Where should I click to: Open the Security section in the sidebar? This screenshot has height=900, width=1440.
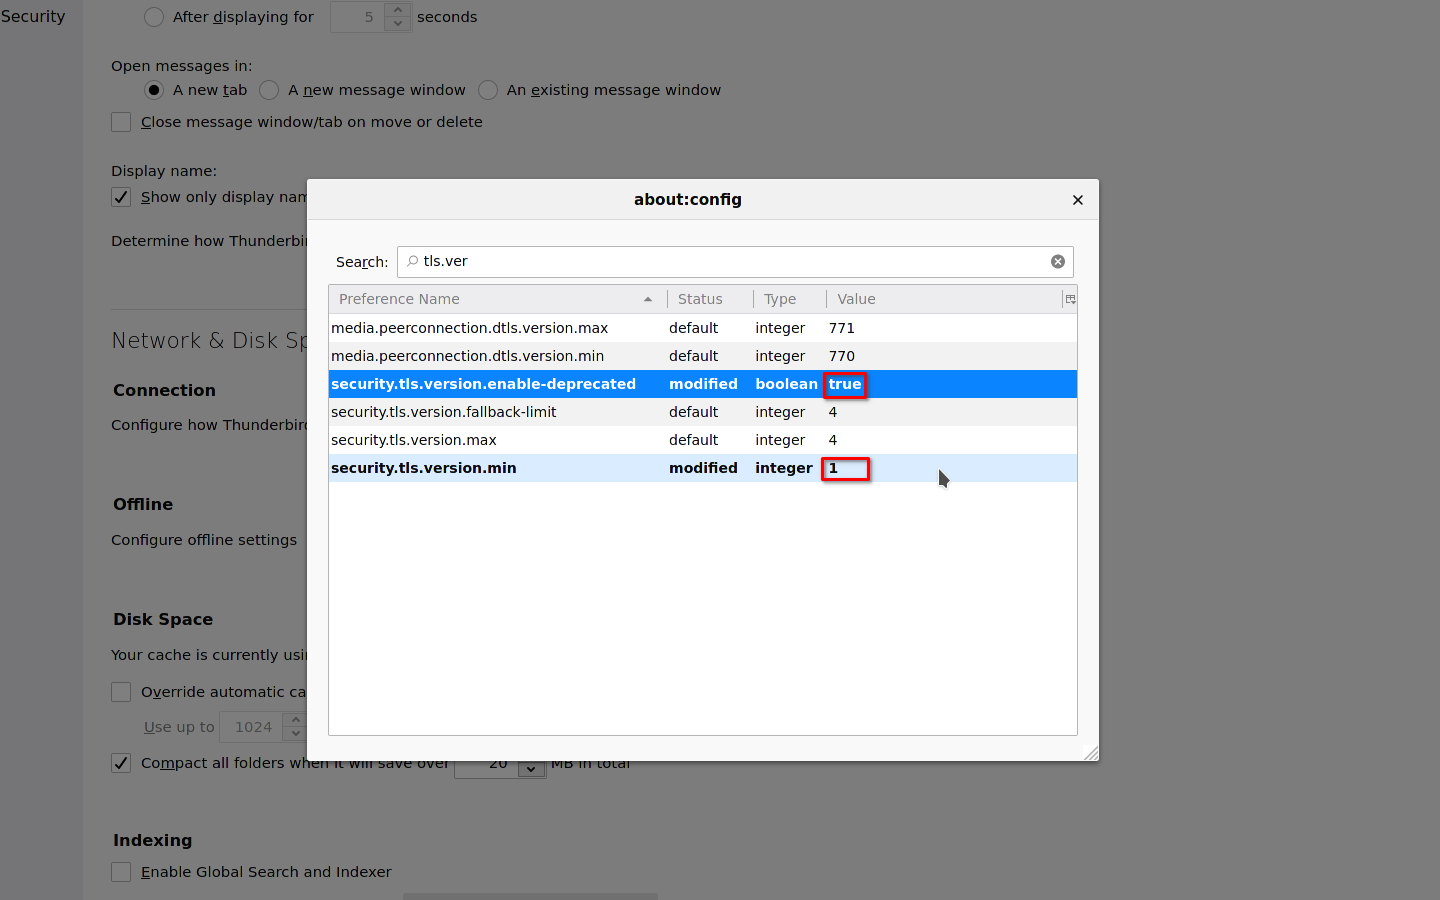33,16
